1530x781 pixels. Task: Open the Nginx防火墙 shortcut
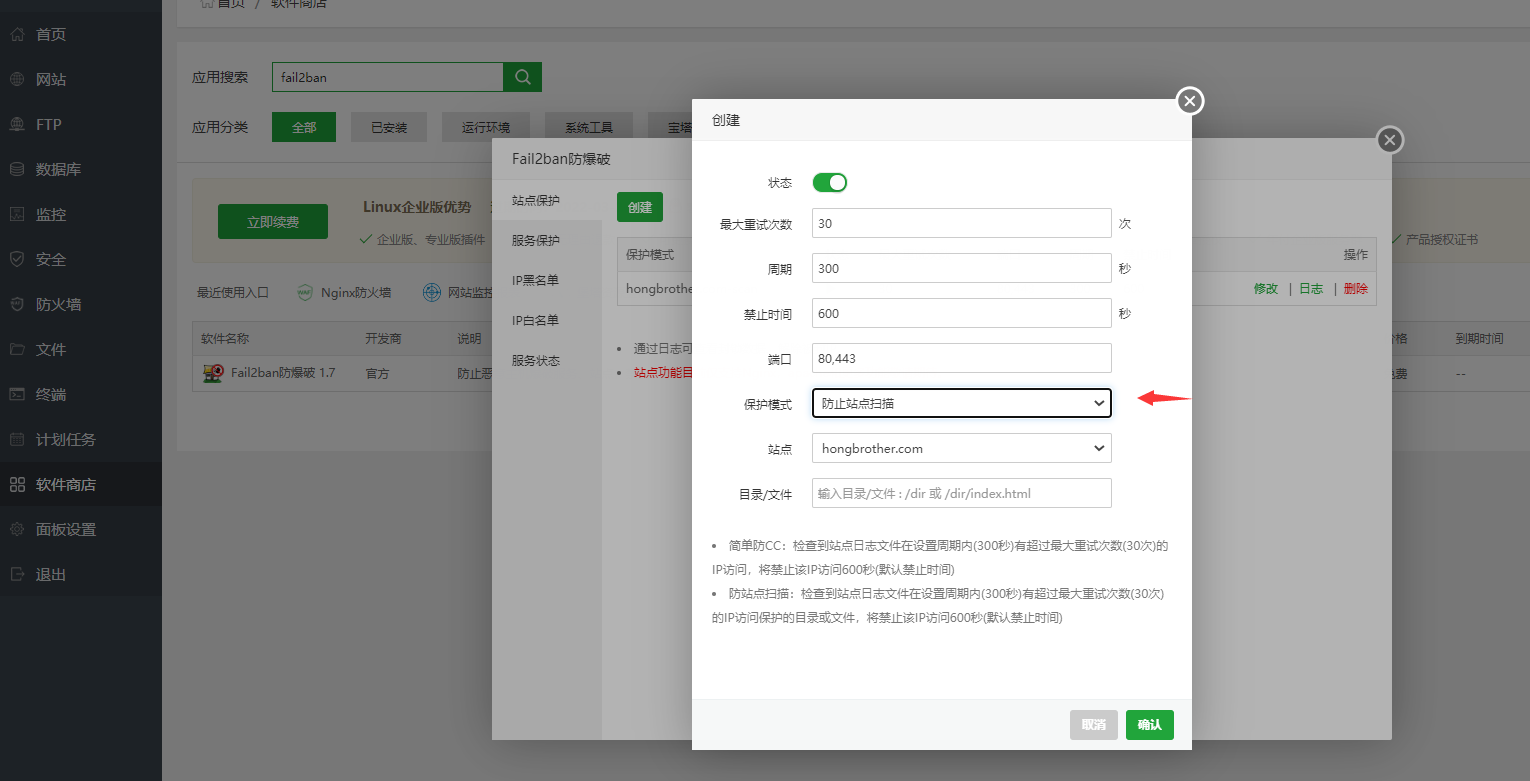click(344, 292)
